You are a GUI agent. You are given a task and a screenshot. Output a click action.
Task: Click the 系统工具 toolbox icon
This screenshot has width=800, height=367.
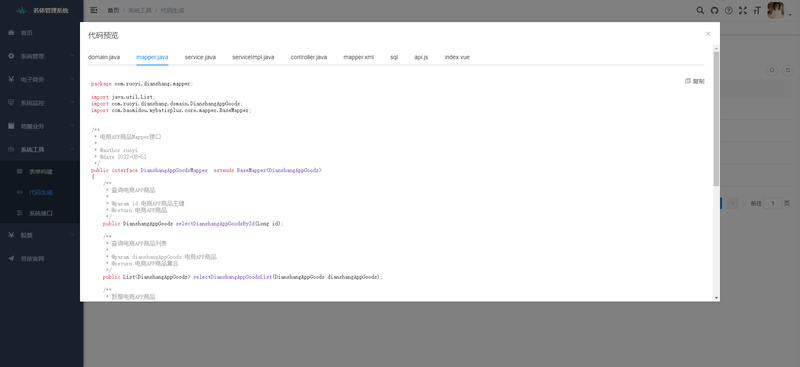tap(11, 150)
